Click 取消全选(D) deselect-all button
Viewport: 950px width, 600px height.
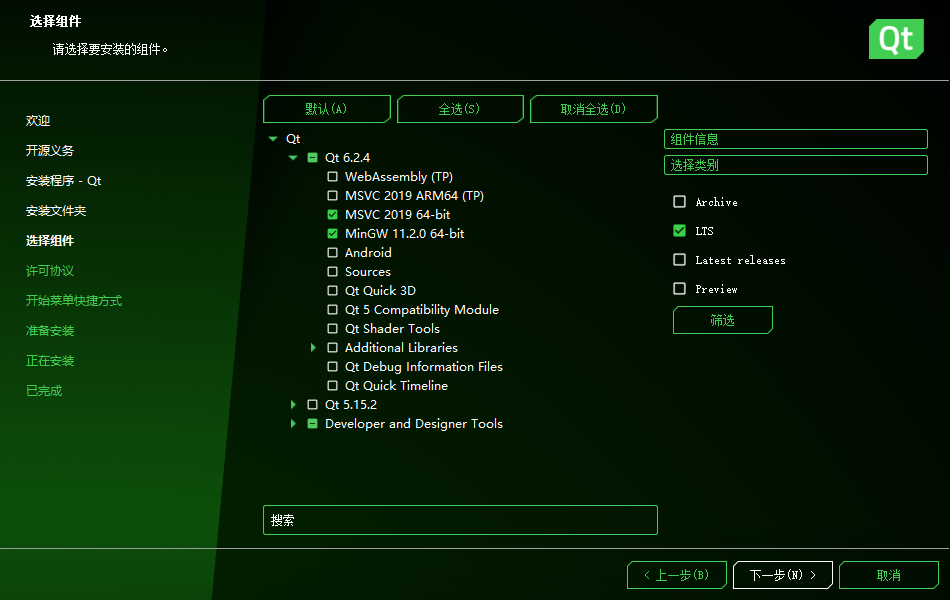(x=593, y=109)
